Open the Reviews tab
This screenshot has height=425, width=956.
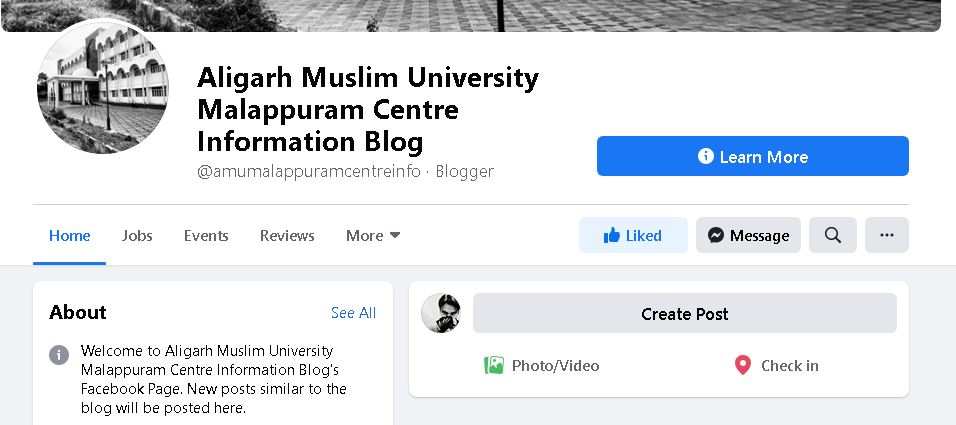[287, 235]
